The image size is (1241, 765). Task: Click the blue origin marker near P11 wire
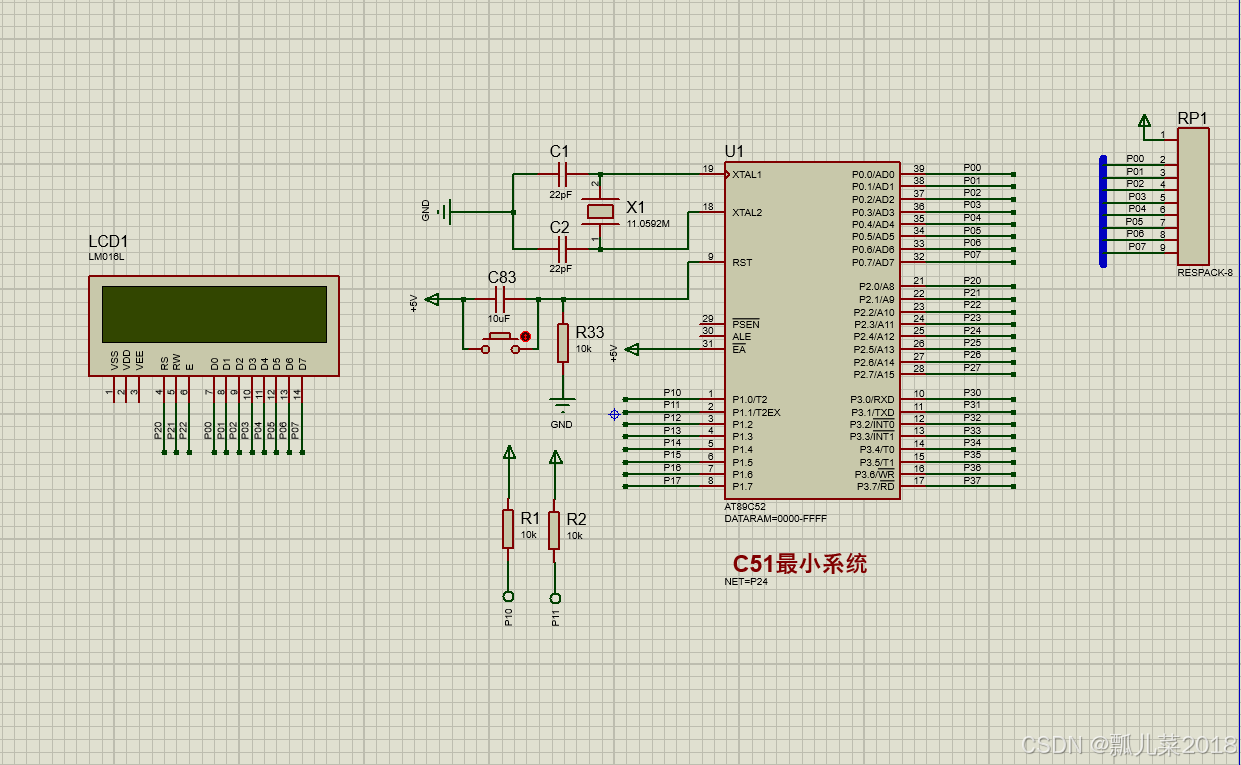[613, 412]
